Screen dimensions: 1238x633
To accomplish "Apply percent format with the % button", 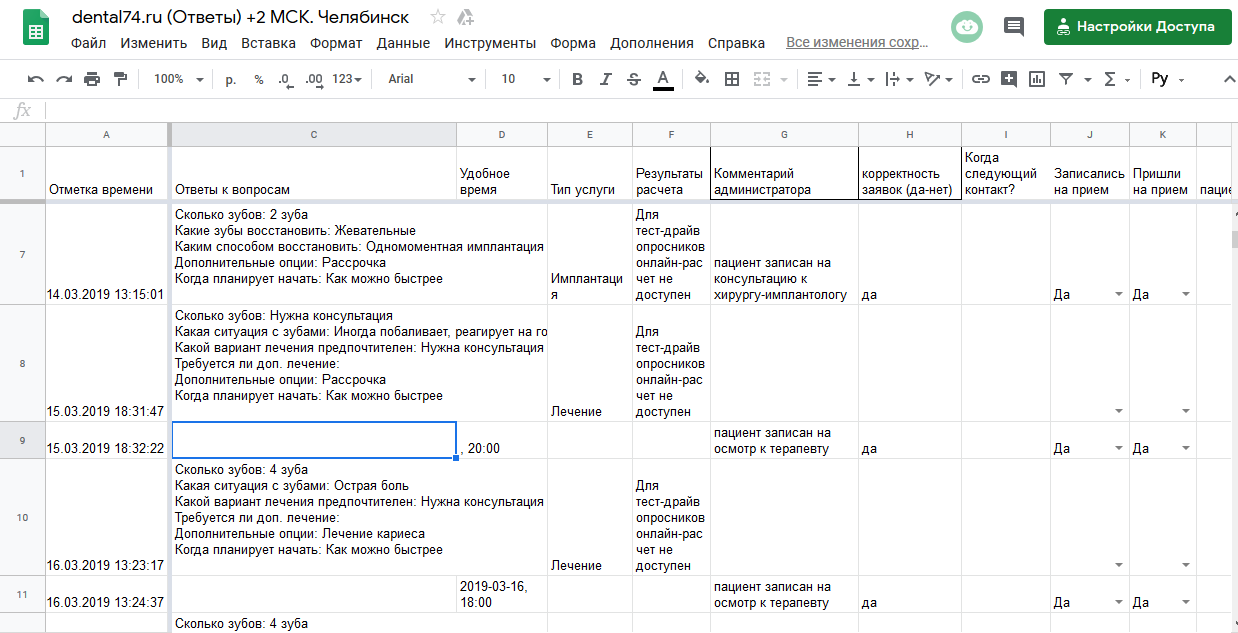I will [258, 79].
